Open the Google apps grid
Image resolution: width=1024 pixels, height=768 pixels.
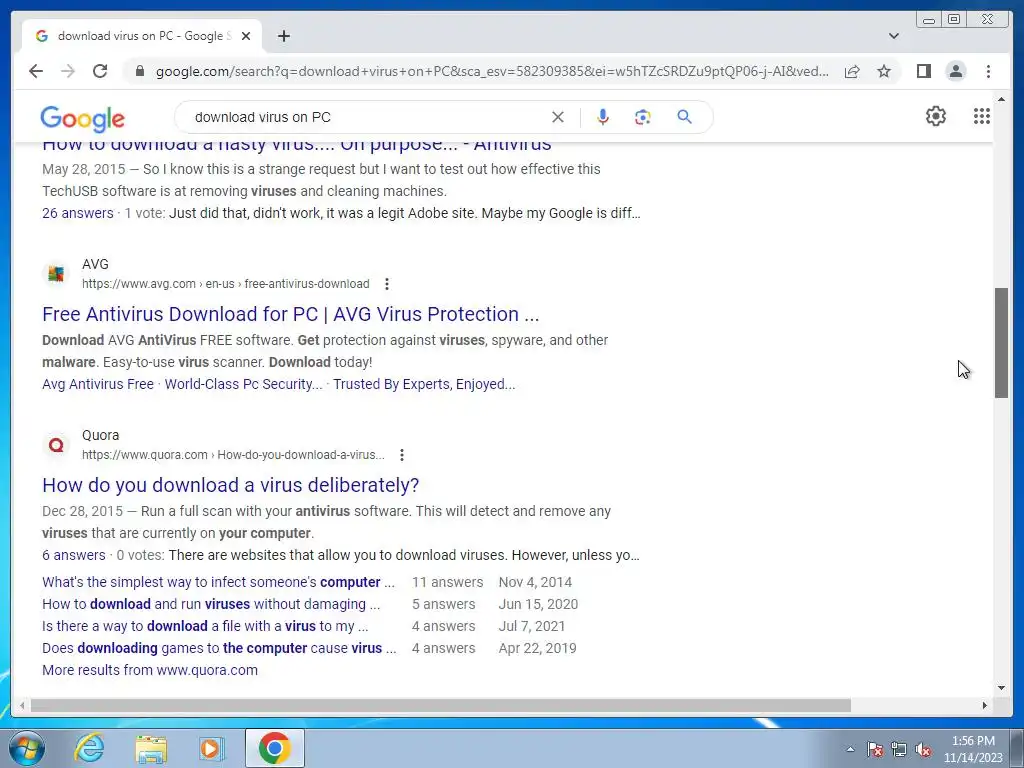tap(982, 116)
